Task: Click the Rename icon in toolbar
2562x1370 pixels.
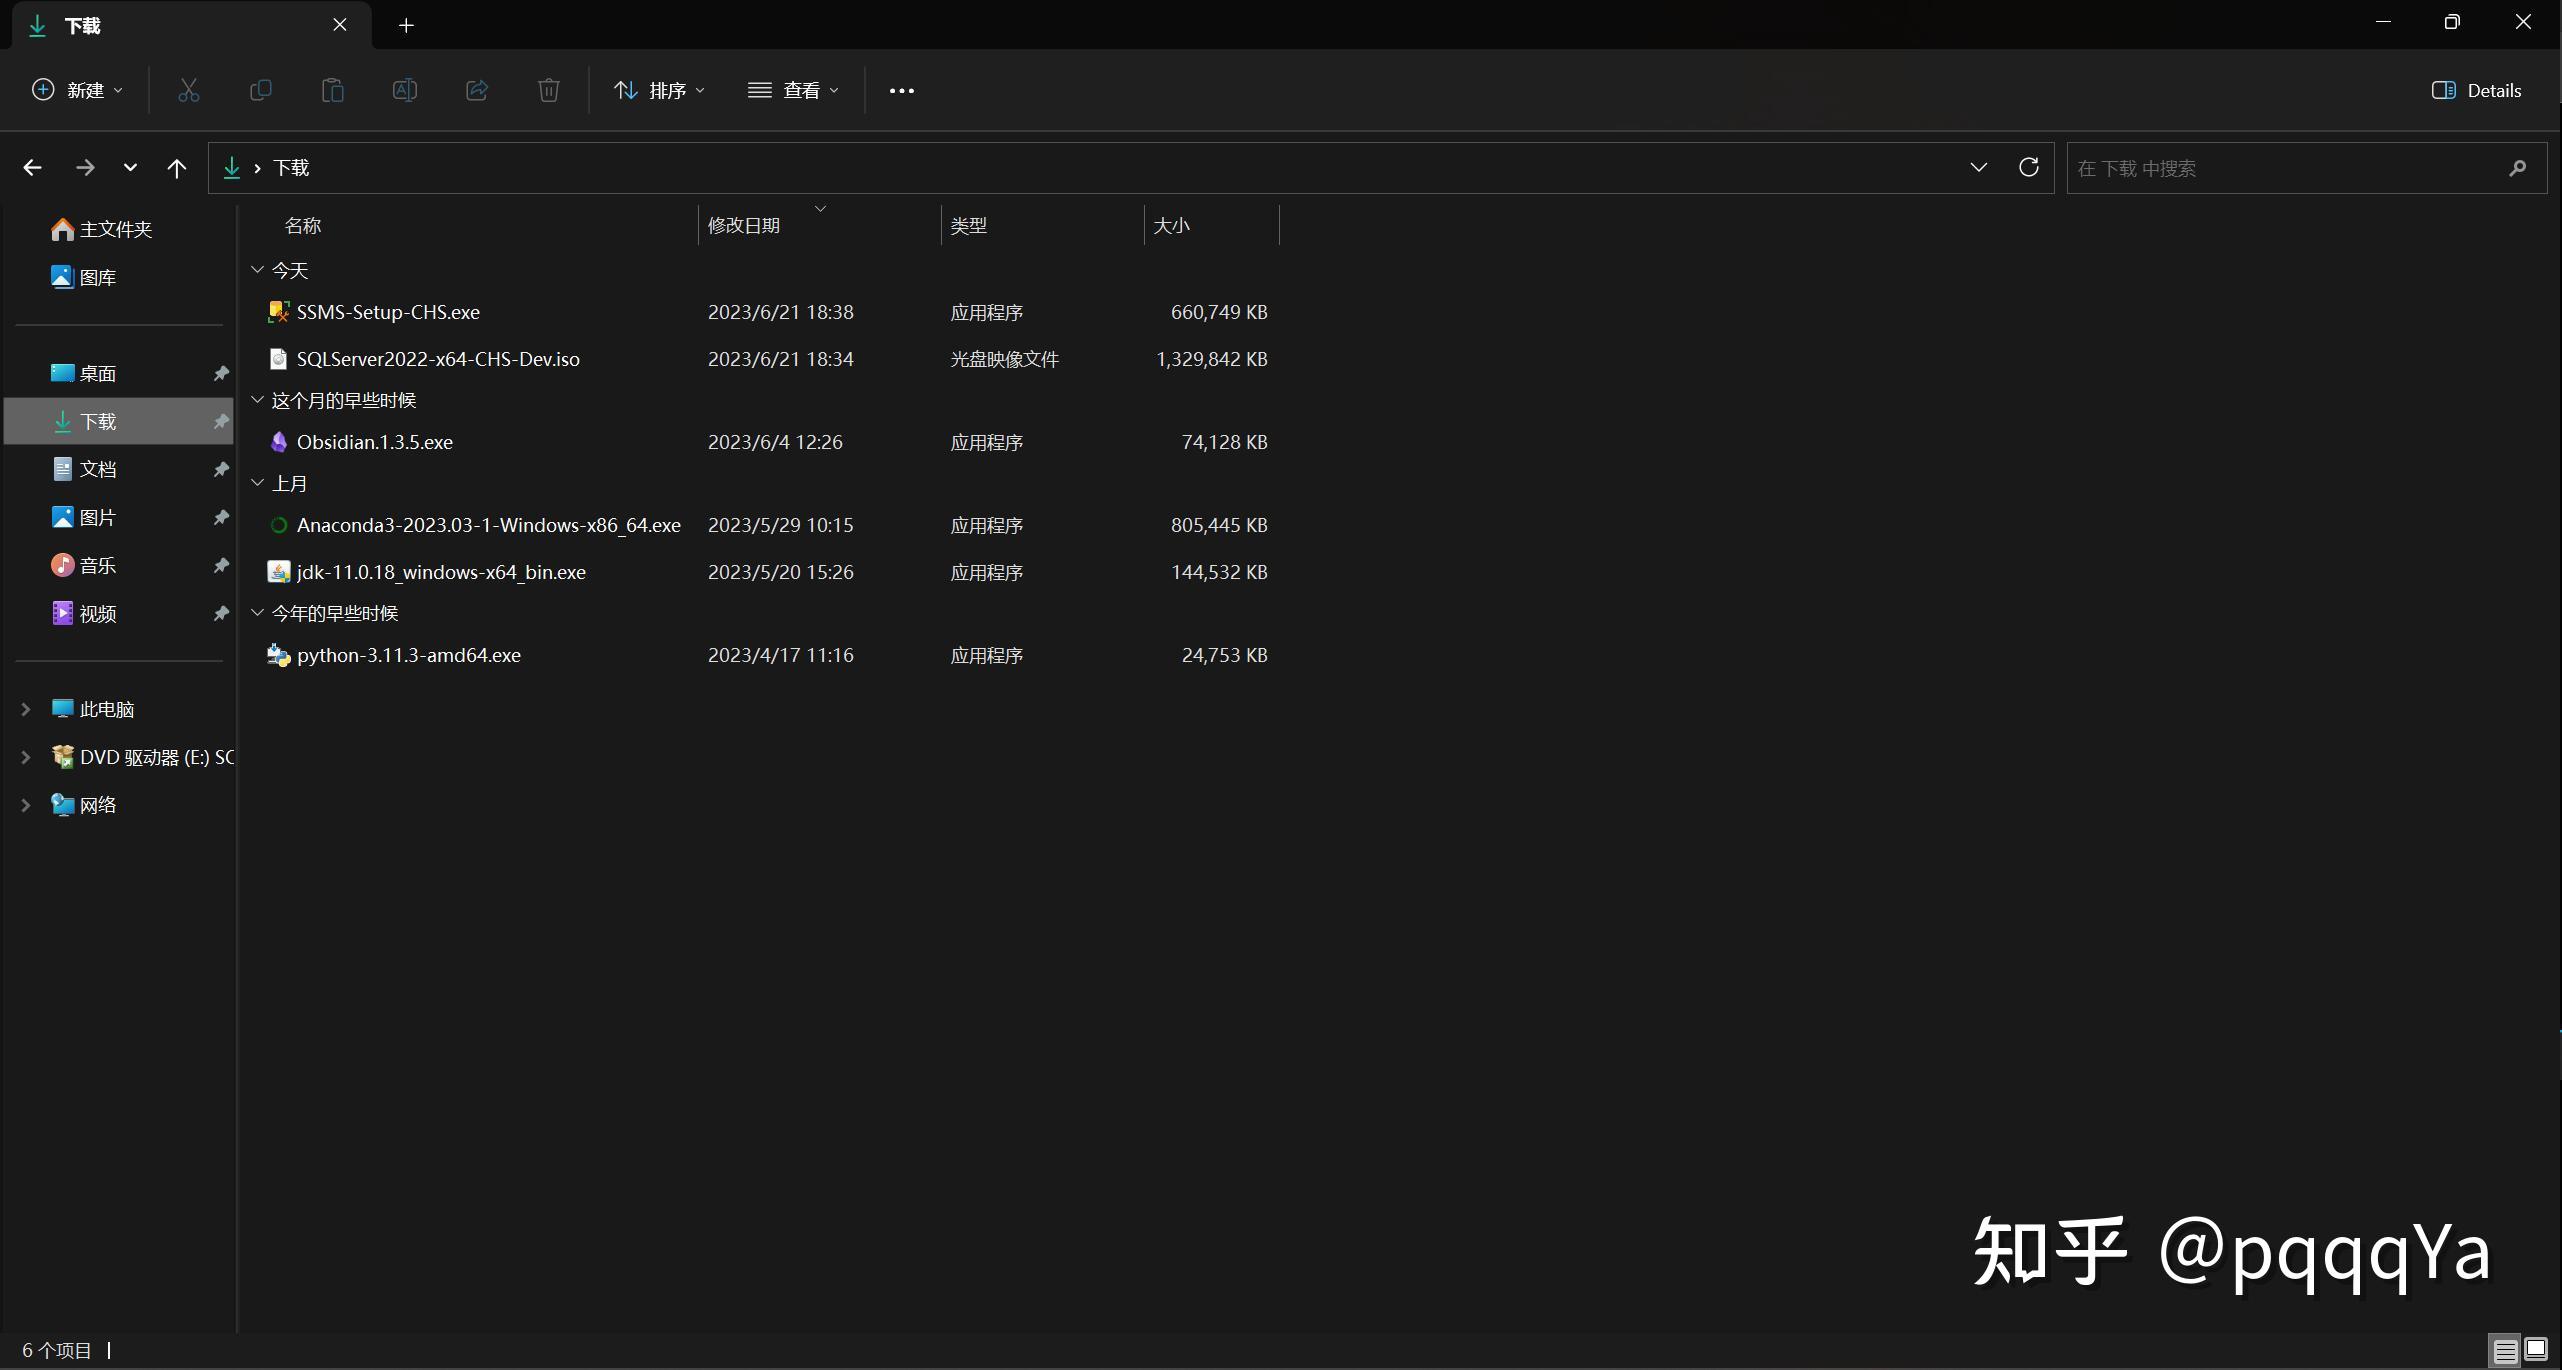Action: point(404,90)
